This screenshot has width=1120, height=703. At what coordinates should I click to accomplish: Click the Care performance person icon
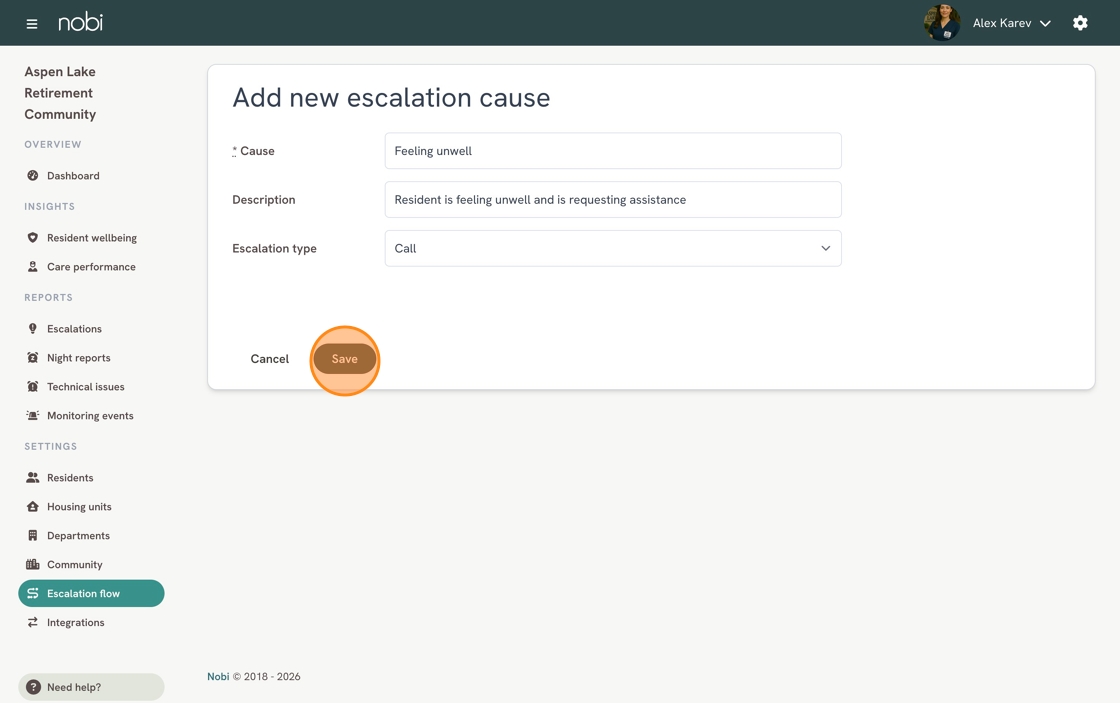point(32,266)
